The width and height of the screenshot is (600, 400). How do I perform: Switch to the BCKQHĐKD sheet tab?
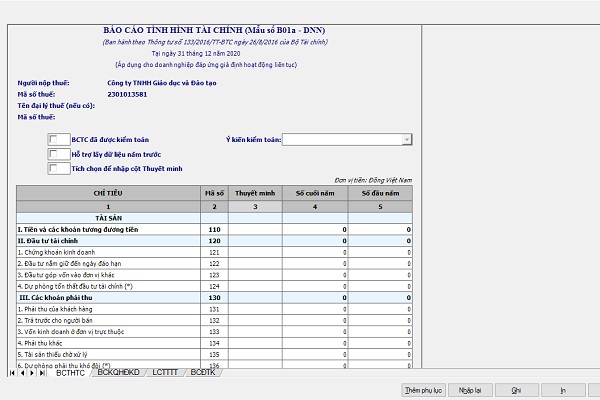pos(119,373)
